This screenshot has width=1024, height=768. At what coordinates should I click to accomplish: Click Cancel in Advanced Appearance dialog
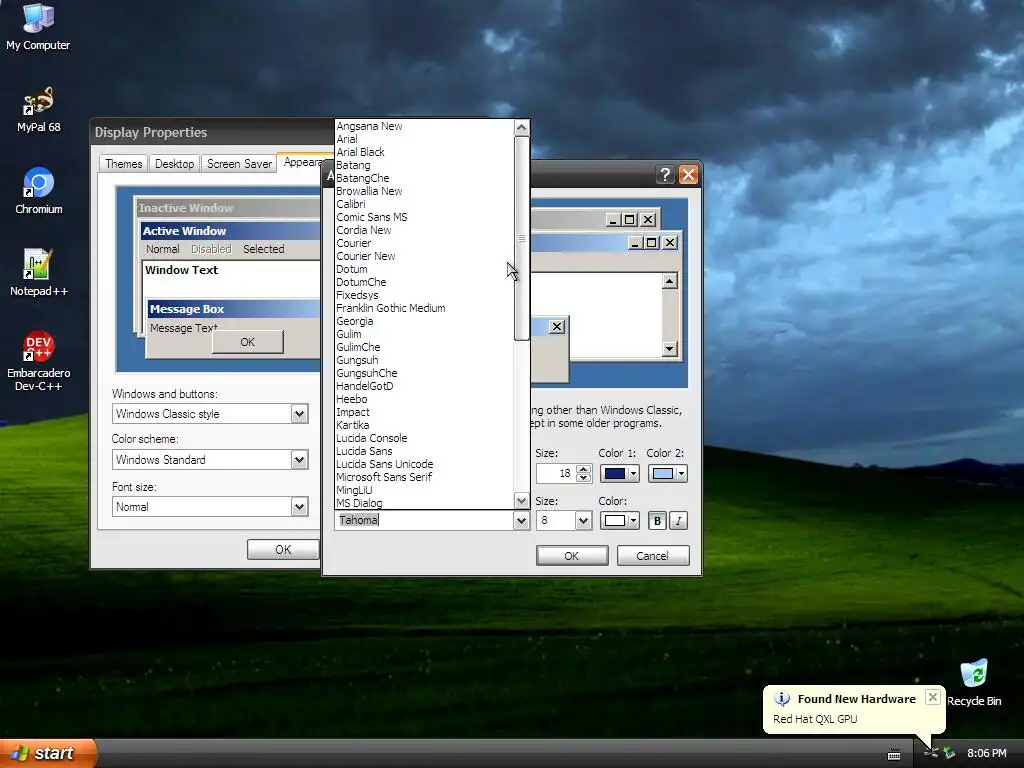tap(653, 556)
